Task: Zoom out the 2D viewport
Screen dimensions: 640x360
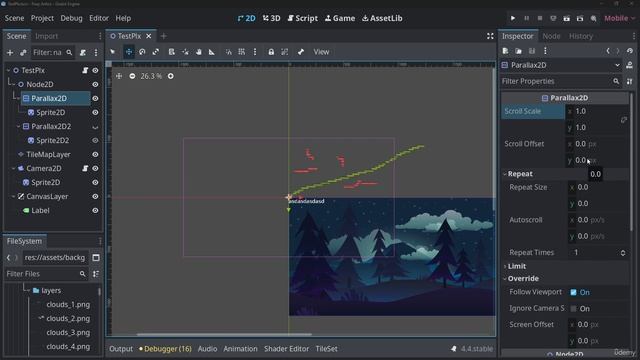Action: click(132, 76)
